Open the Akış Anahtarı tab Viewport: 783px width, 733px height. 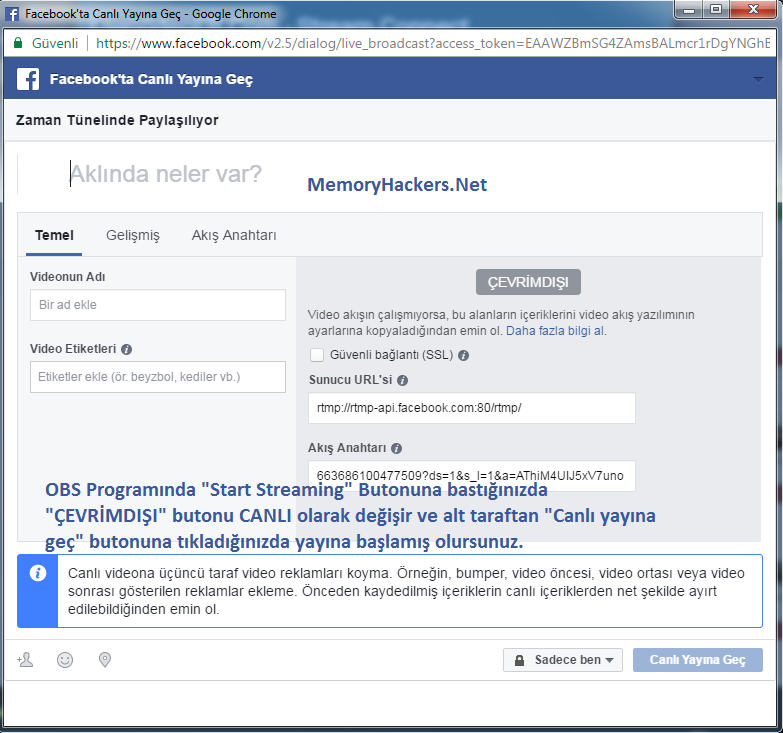click(x=234, y=235)
